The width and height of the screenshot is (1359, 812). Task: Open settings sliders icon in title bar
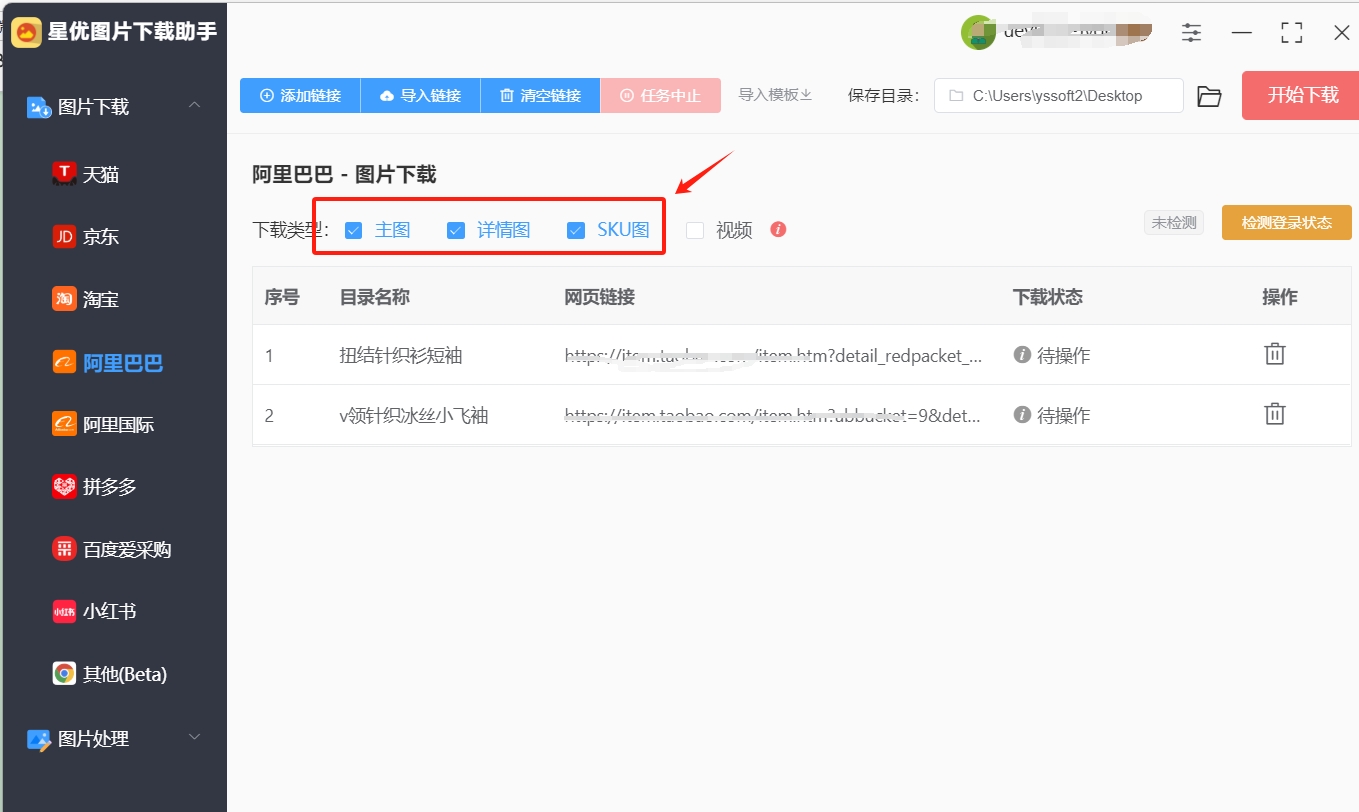click(x=1191, y=33)
